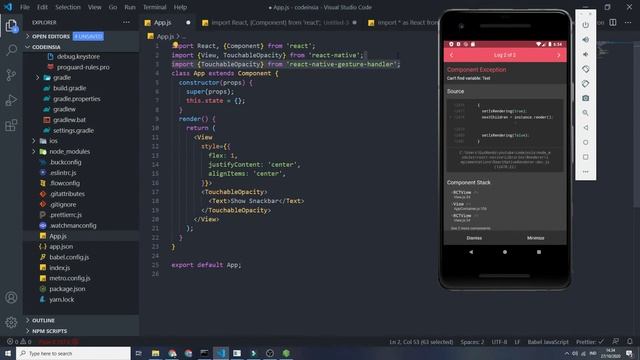Image resolution: width=640 pixels, height=360 pixels.
Task: Open the Explorer view in activity bar
Action: coord(11,26)
